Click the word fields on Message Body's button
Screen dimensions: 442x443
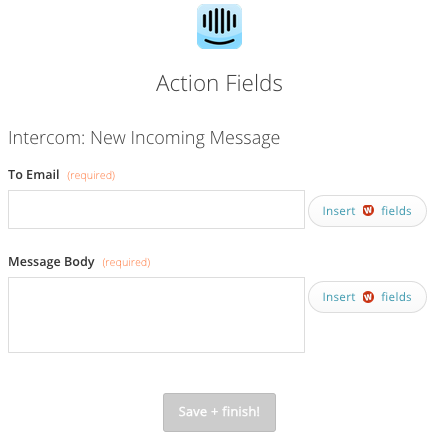pyautogui.click(x=396, y=297)
